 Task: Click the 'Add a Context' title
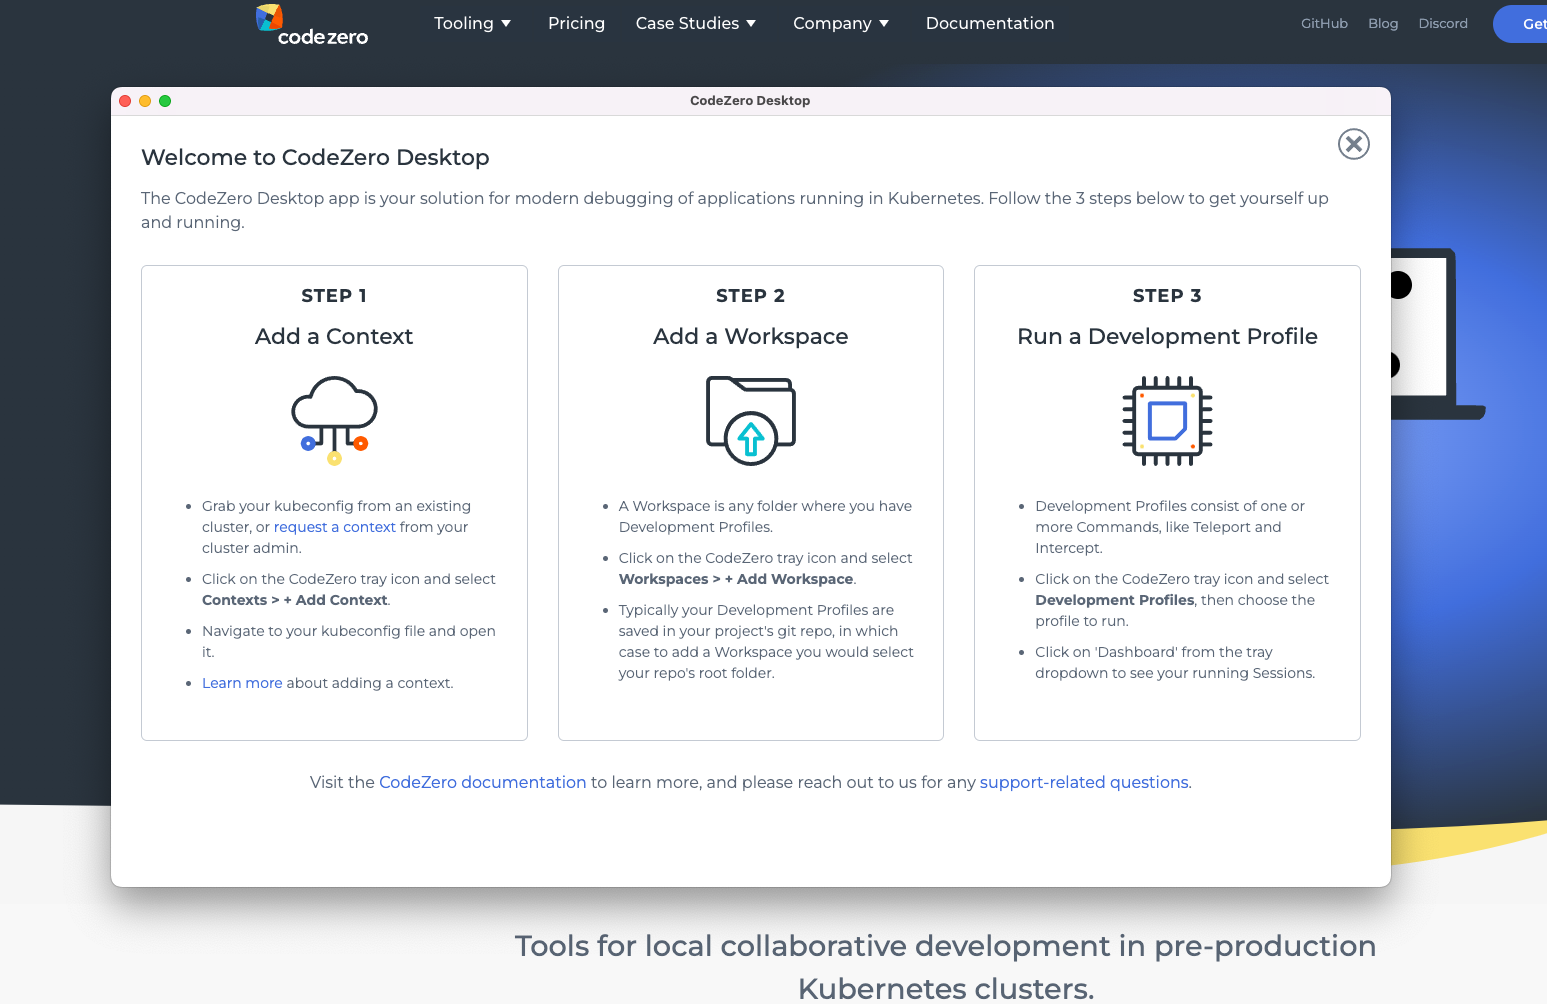(334, 337)
